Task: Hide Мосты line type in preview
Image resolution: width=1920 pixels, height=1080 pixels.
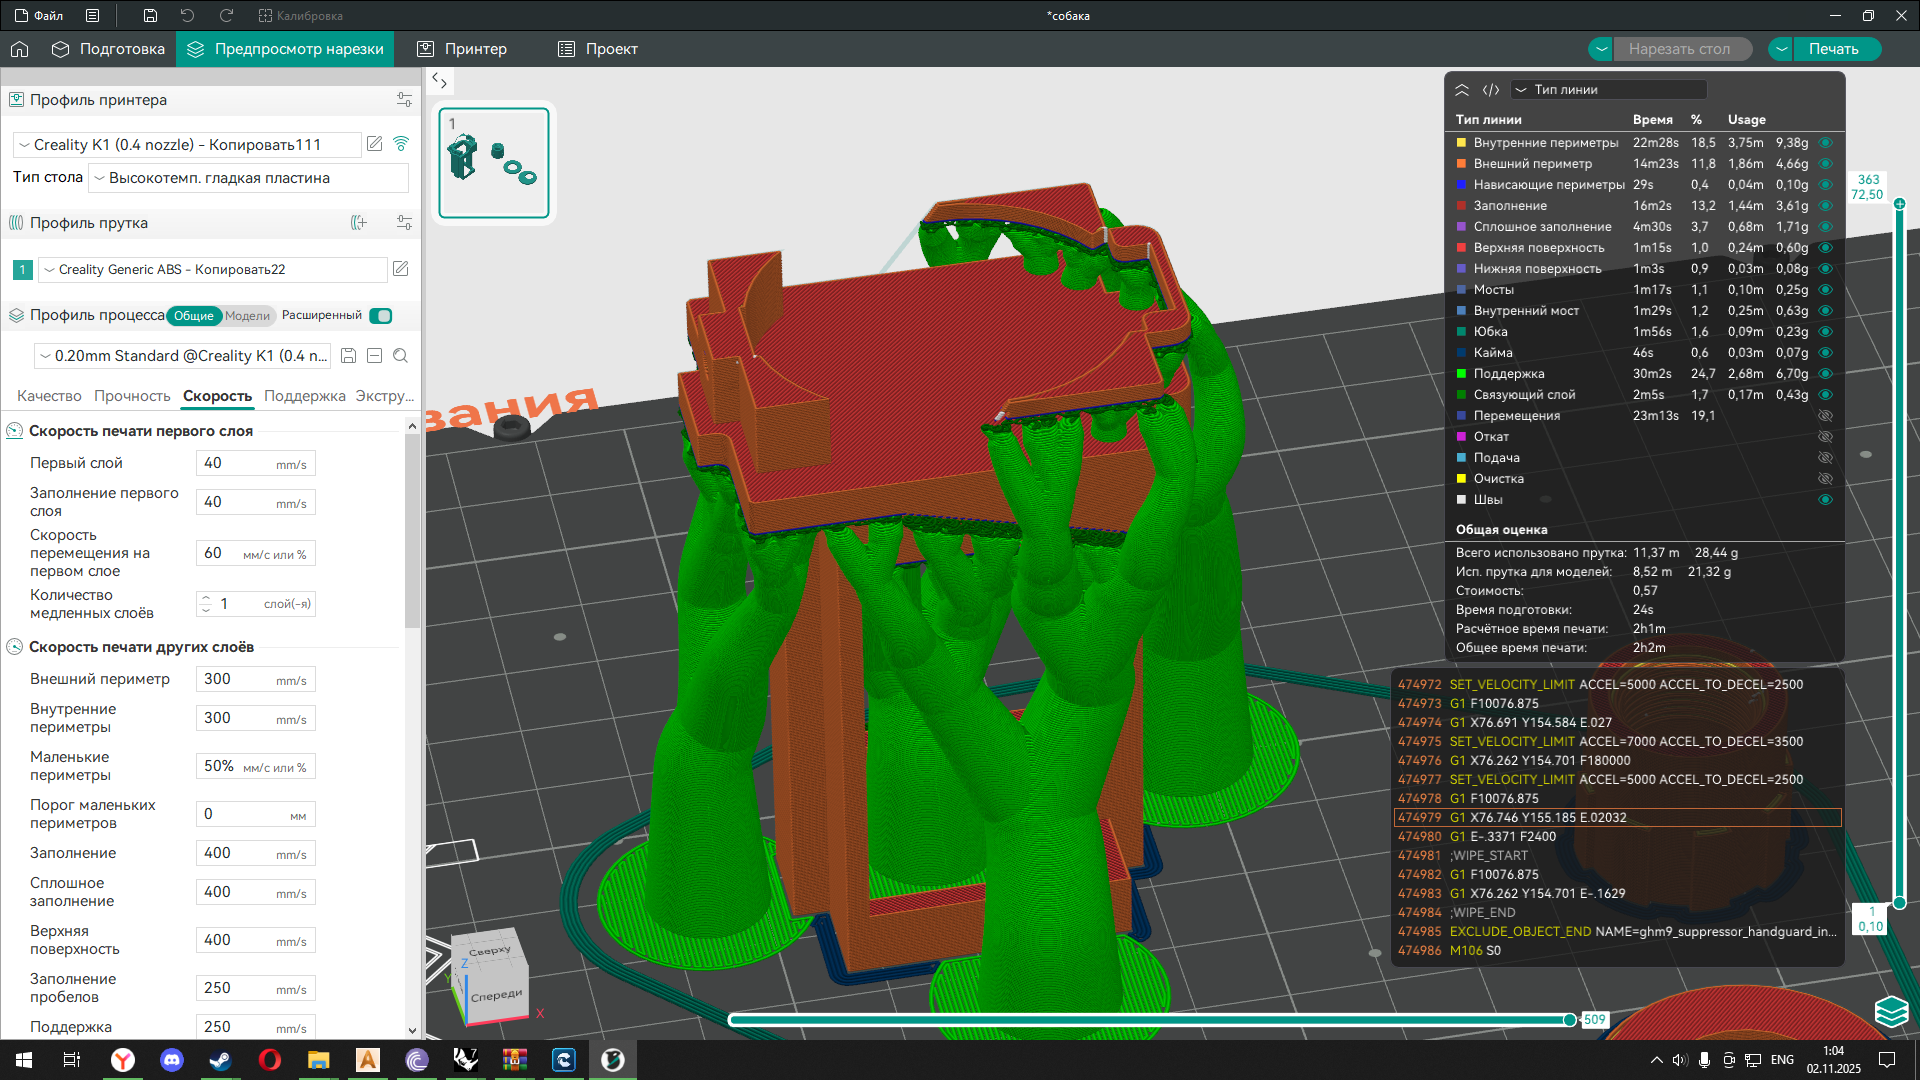Action: 1825,290
